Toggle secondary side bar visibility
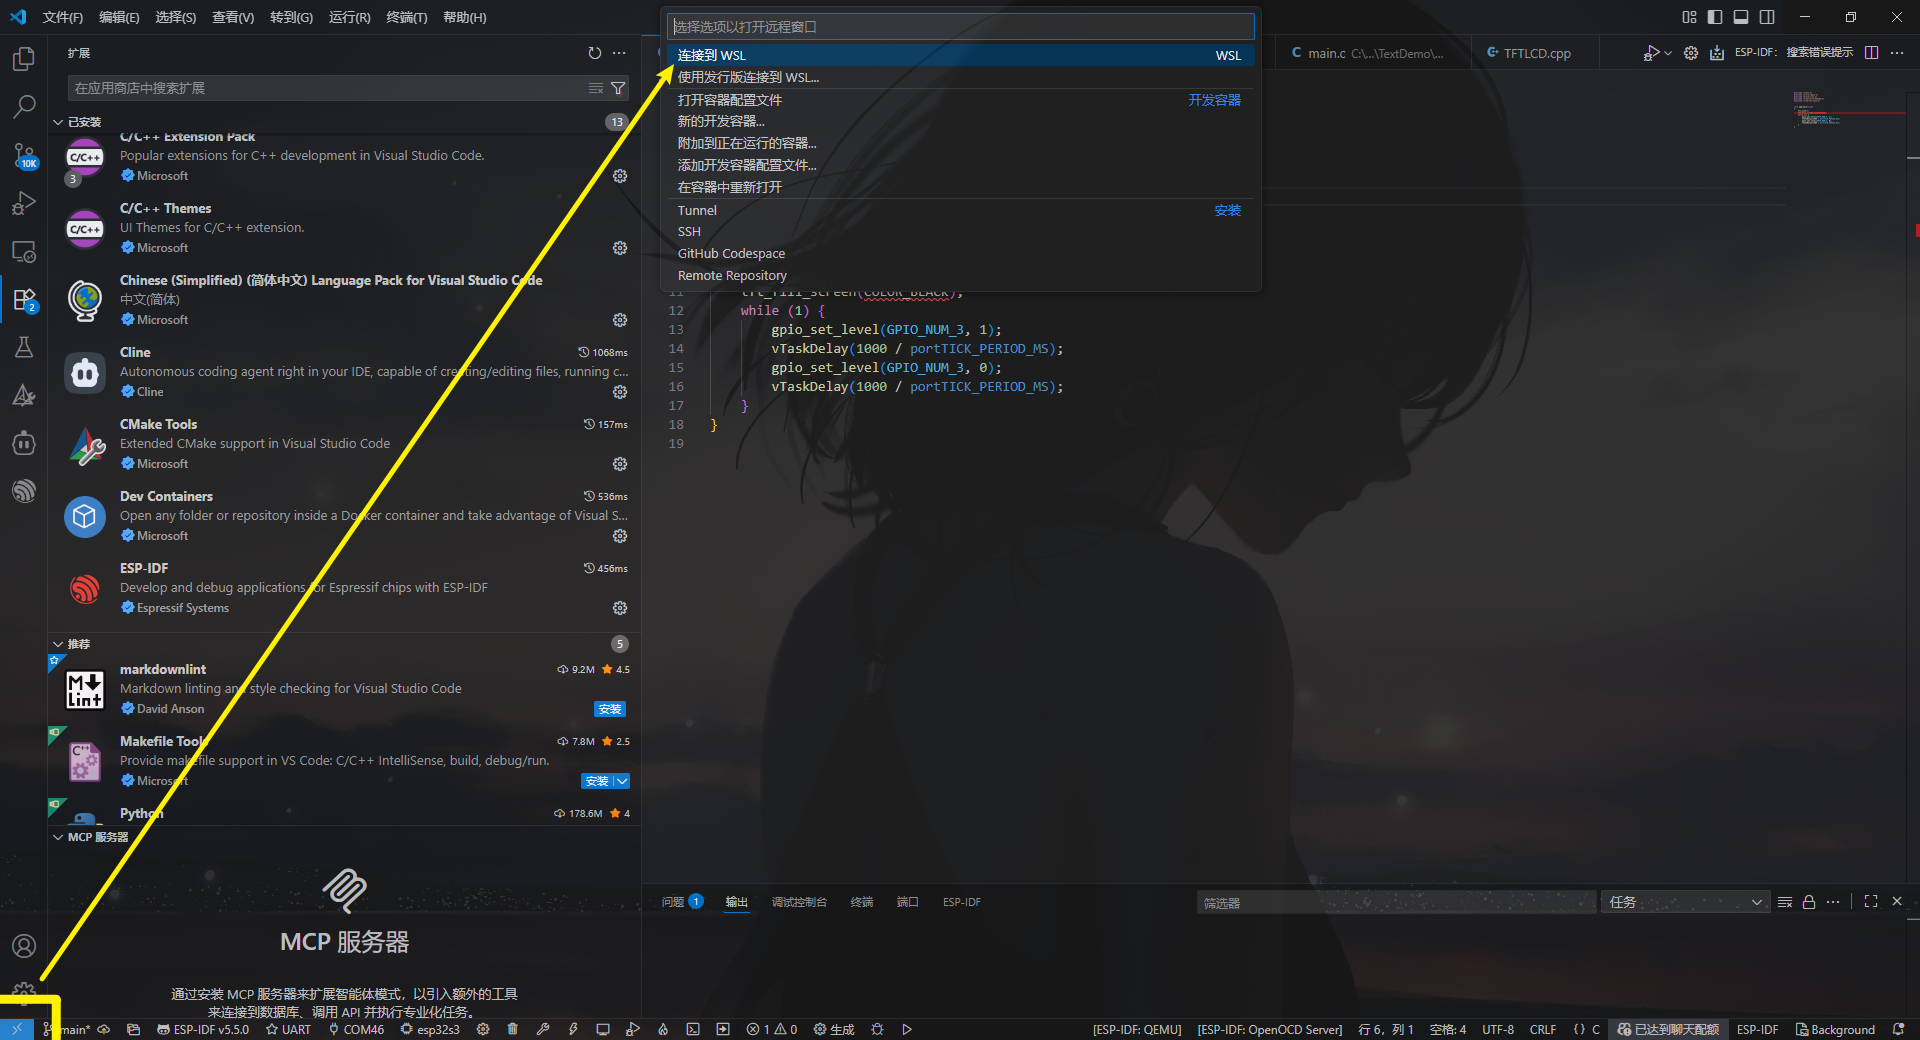Image resolution: width=1920 pixels, height=1040 pixels. (x=1767, y=17)
